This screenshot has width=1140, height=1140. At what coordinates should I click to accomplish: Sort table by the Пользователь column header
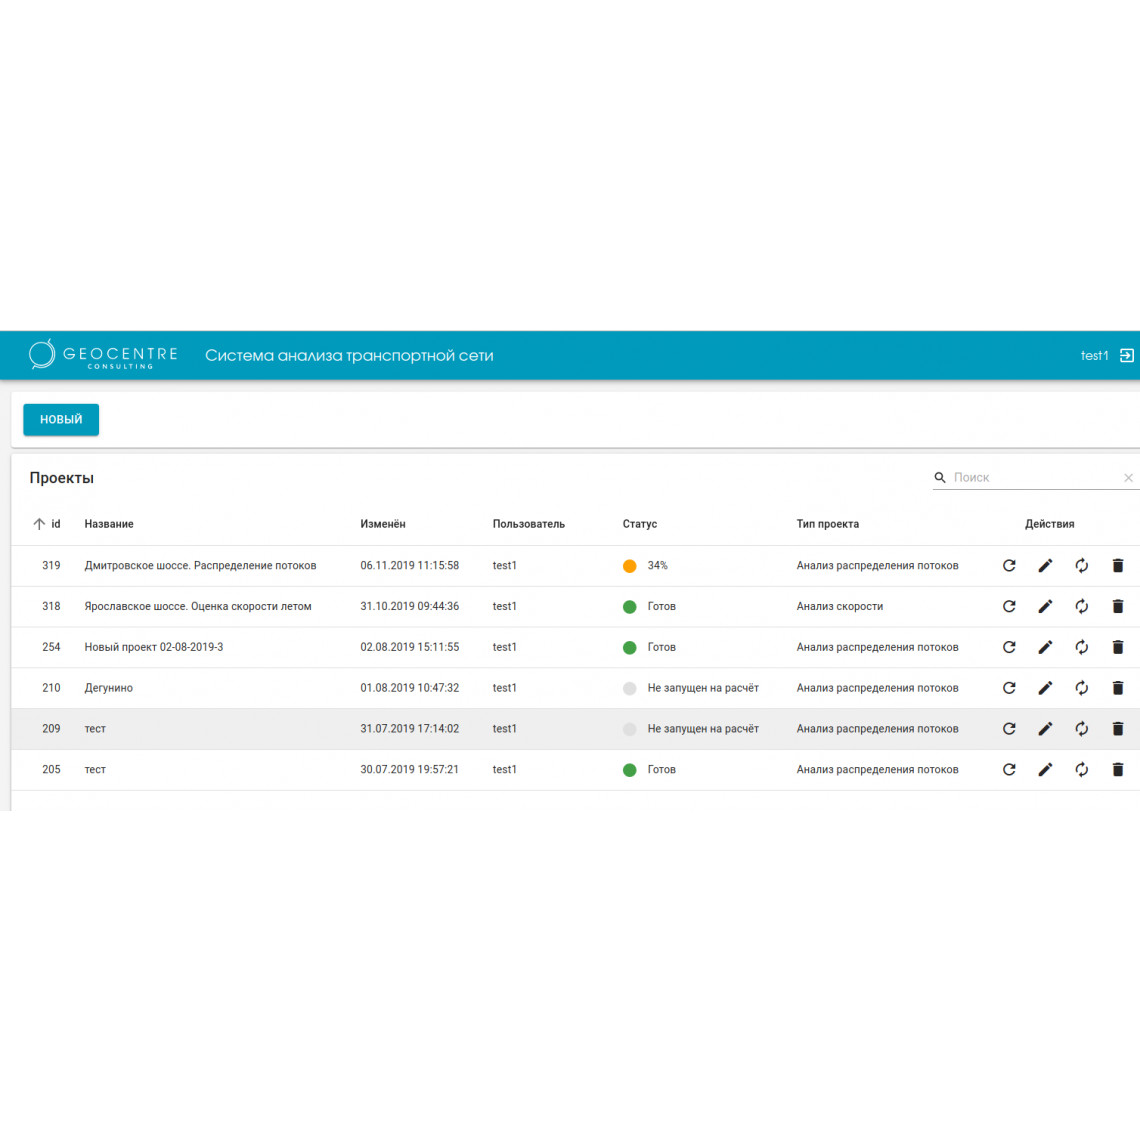(529, 524)
